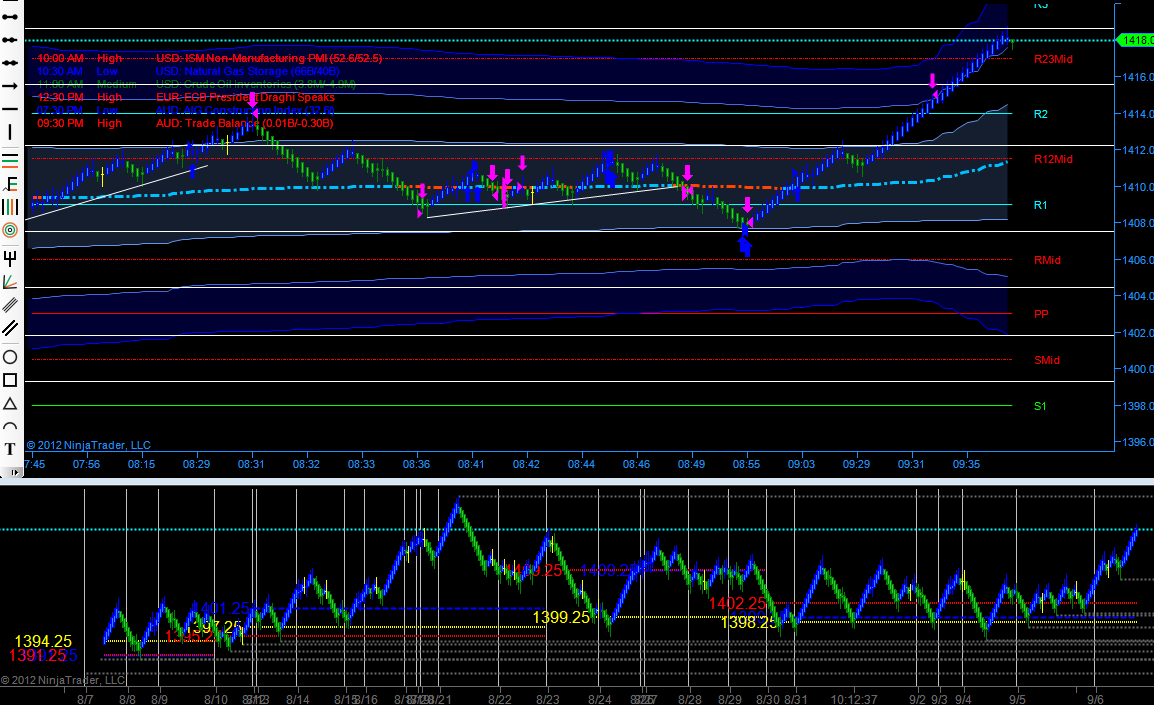This screenshot has width=1154, height=705.
Task: Click the PP pivot point label
Action: click(x=1041, y=314)
